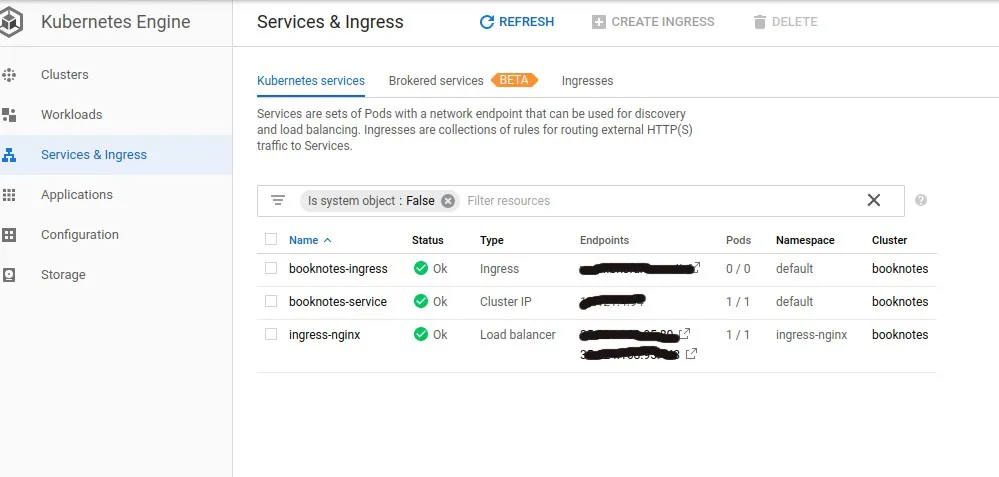Toggle the select-all services checkbox
Image resolution: width=999 pixels, height=477 pixels.
click(x=271, y=240)
